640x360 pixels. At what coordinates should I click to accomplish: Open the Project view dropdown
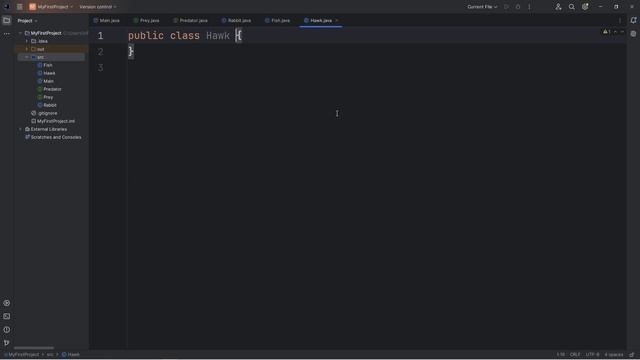27,20
